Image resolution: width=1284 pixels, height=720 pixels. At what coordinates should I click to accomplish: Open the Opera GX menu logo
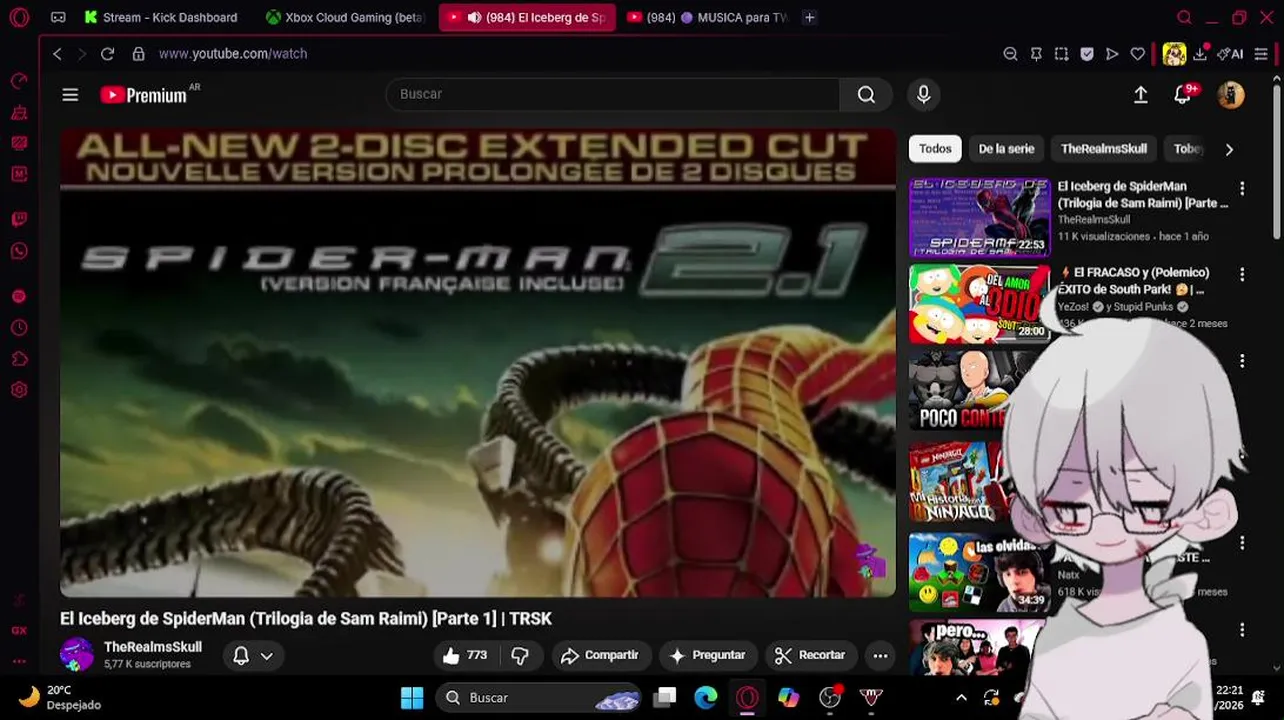(x=19, y=17)
